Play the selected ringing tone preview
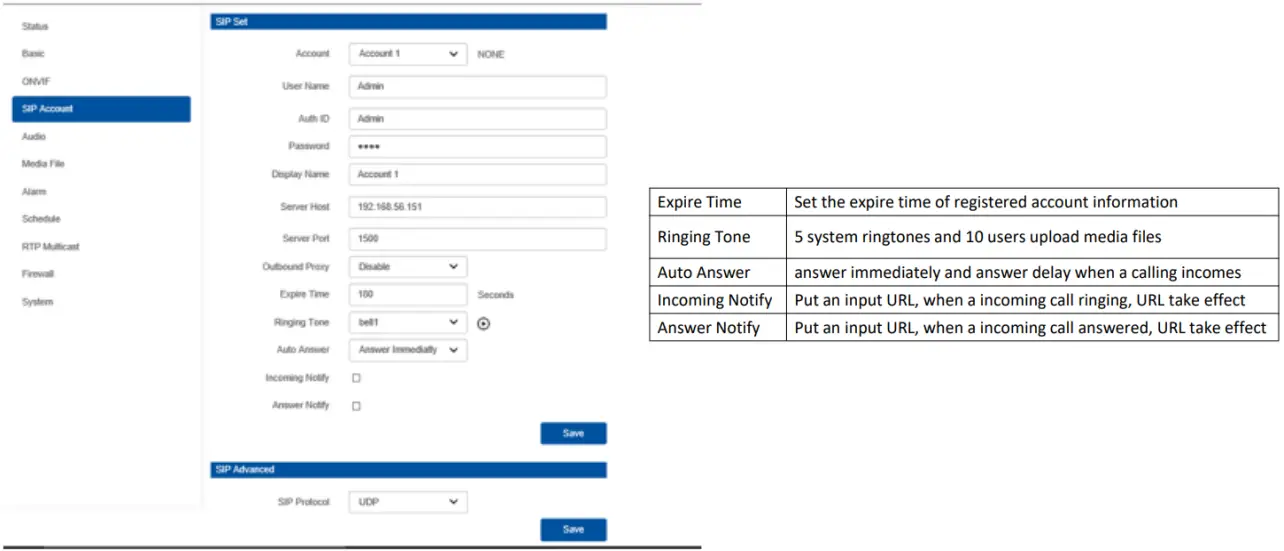This screenshot has height=551, width=1284. [x=484, y=323]
